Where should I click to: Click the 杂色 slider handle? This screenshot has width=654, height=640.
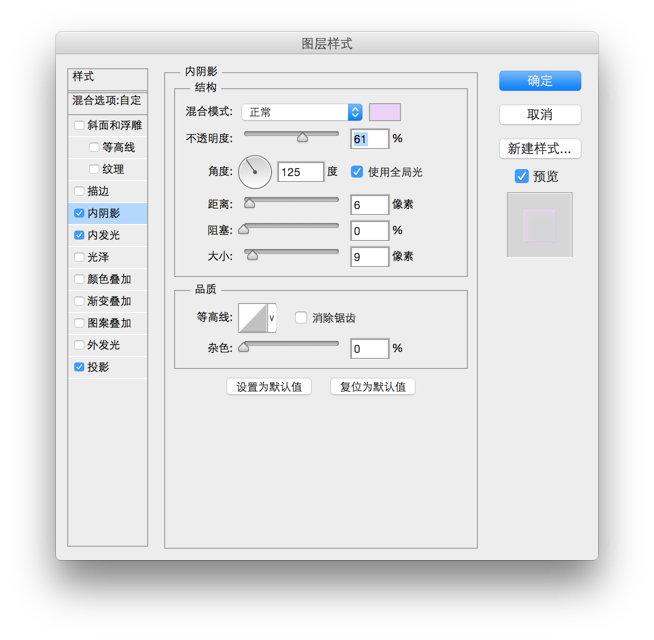[244, 347]
